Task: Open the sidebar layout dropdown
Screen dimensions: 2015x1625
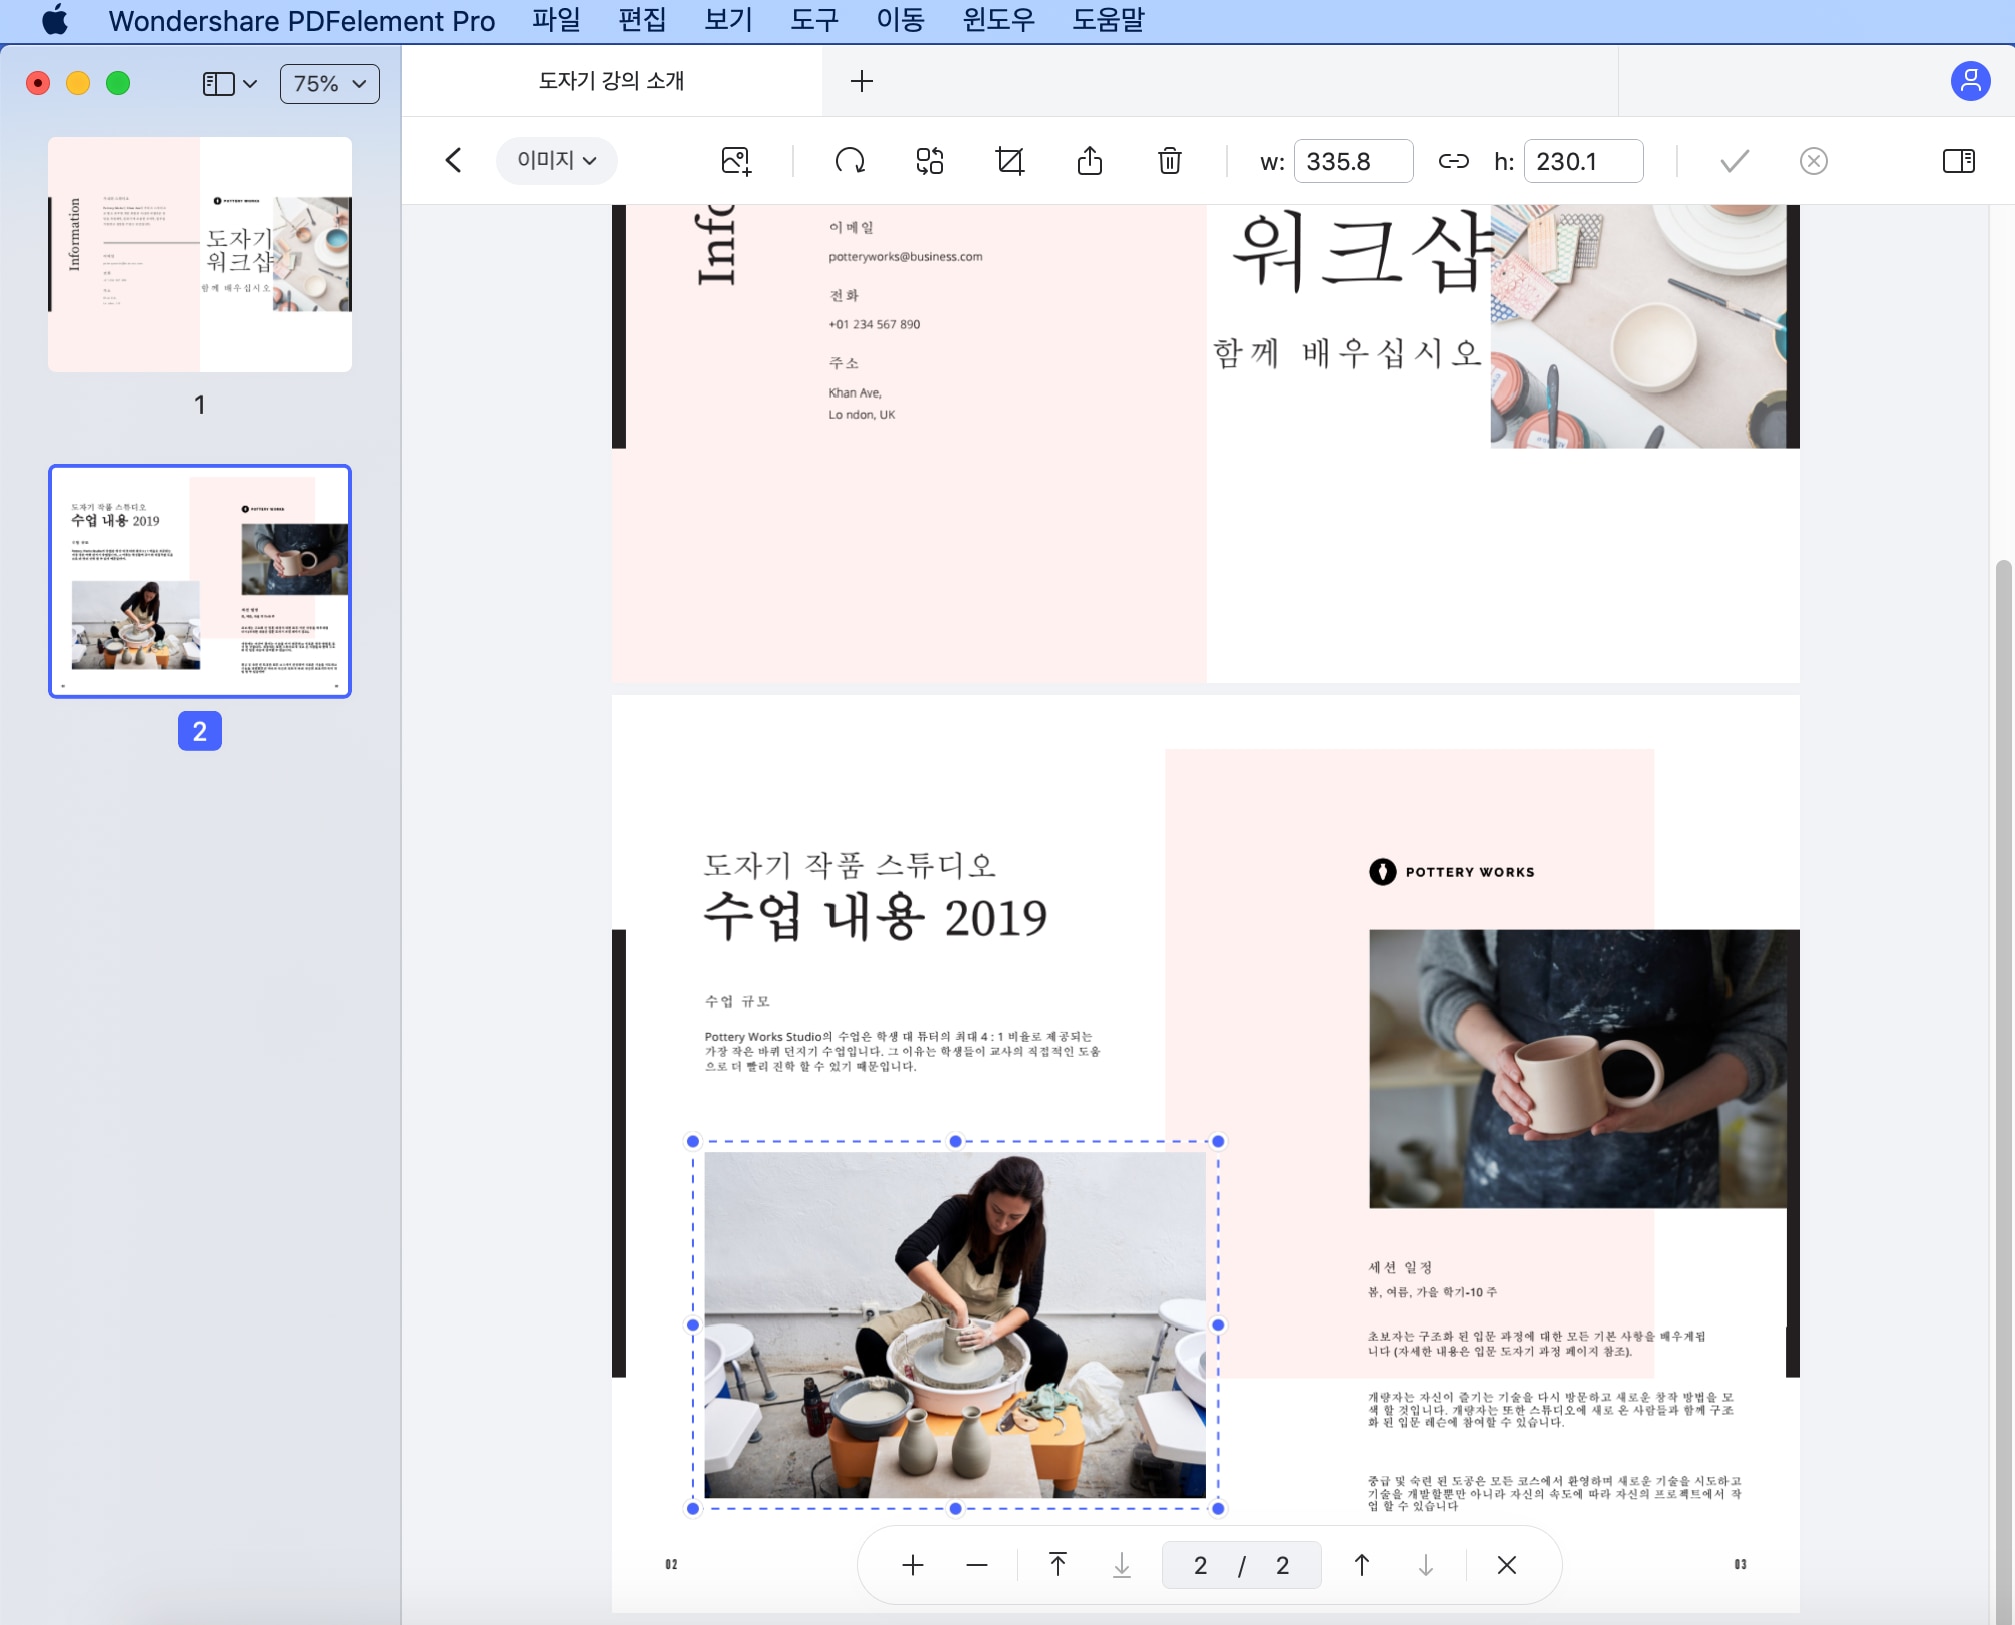Action: [230, 84]
